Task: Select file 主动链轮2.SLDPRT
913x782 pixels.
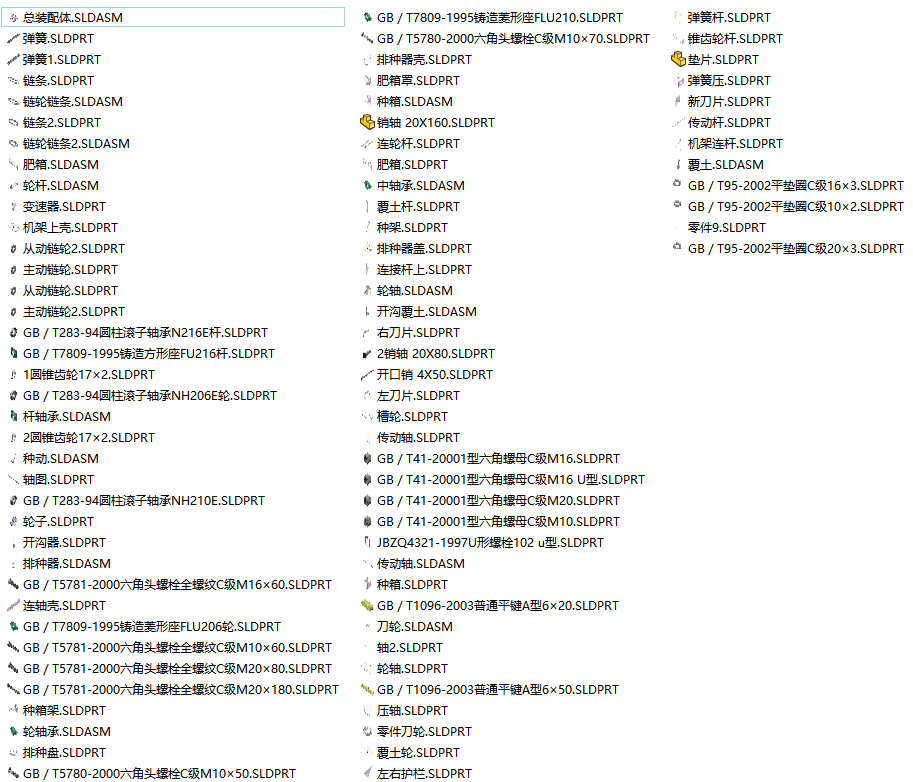Action: 74,312
